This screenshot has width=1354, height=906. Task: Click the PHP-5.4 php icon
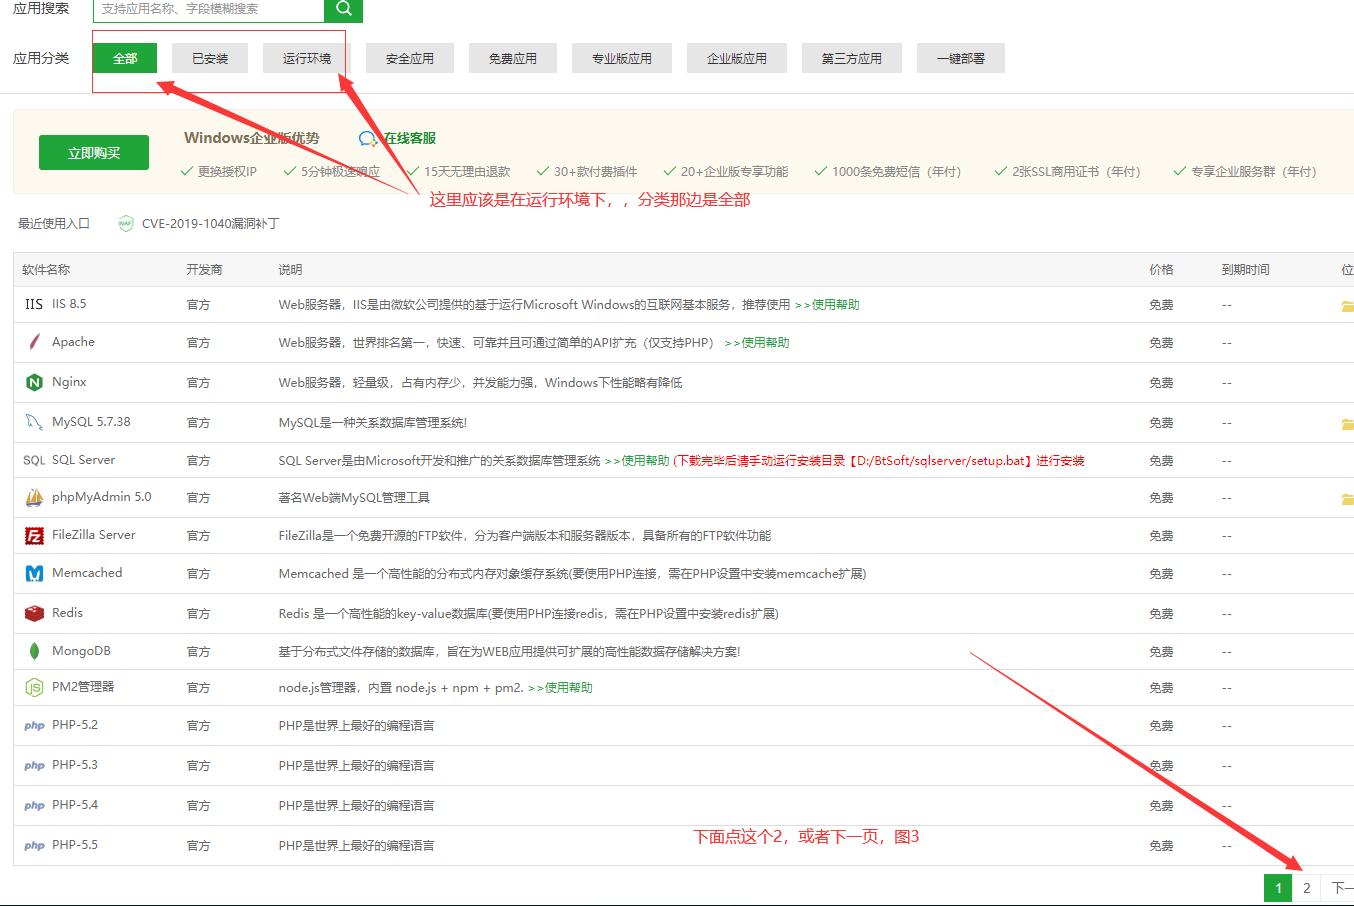click(34, 806)
